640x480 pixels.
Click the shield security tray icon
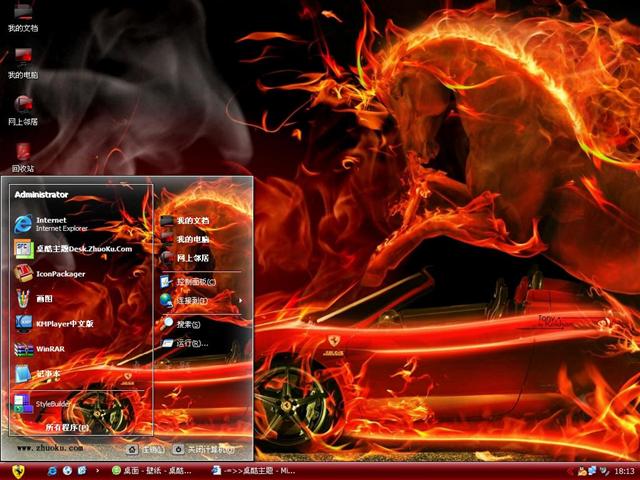(x=603, y=471)
